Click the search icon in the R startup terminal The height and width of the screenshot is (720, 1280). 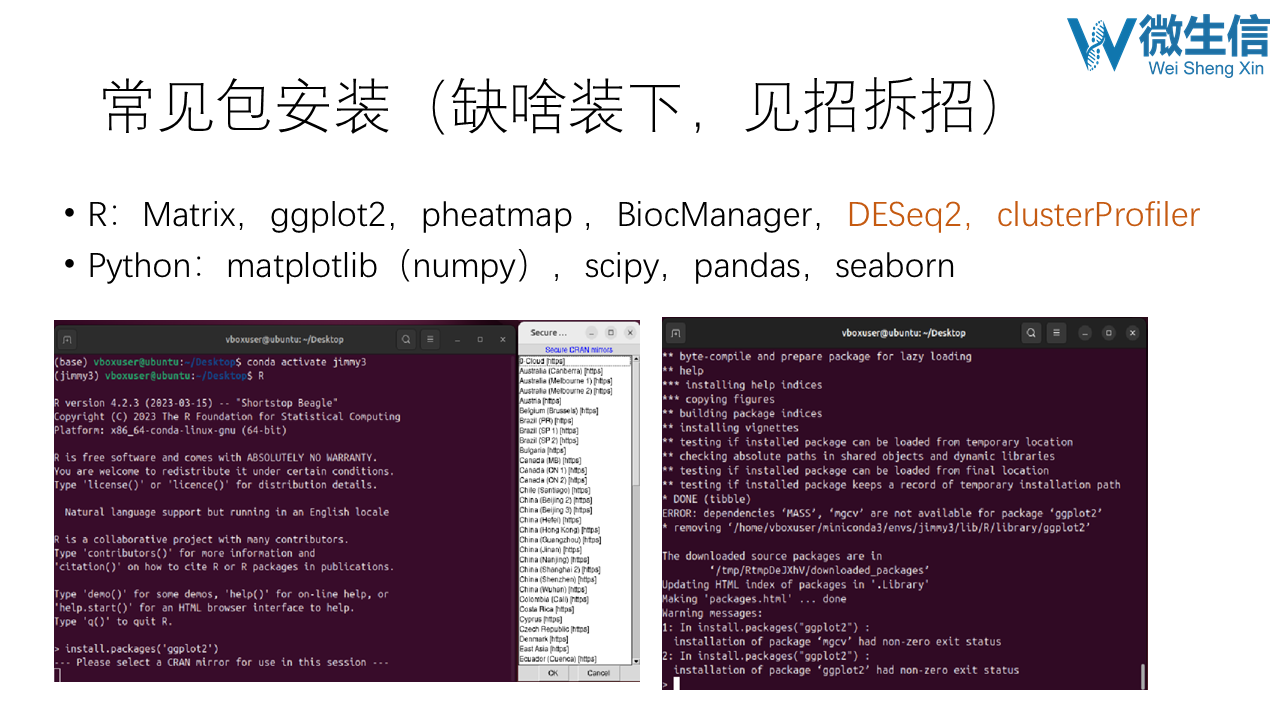(x=406, y=339)
